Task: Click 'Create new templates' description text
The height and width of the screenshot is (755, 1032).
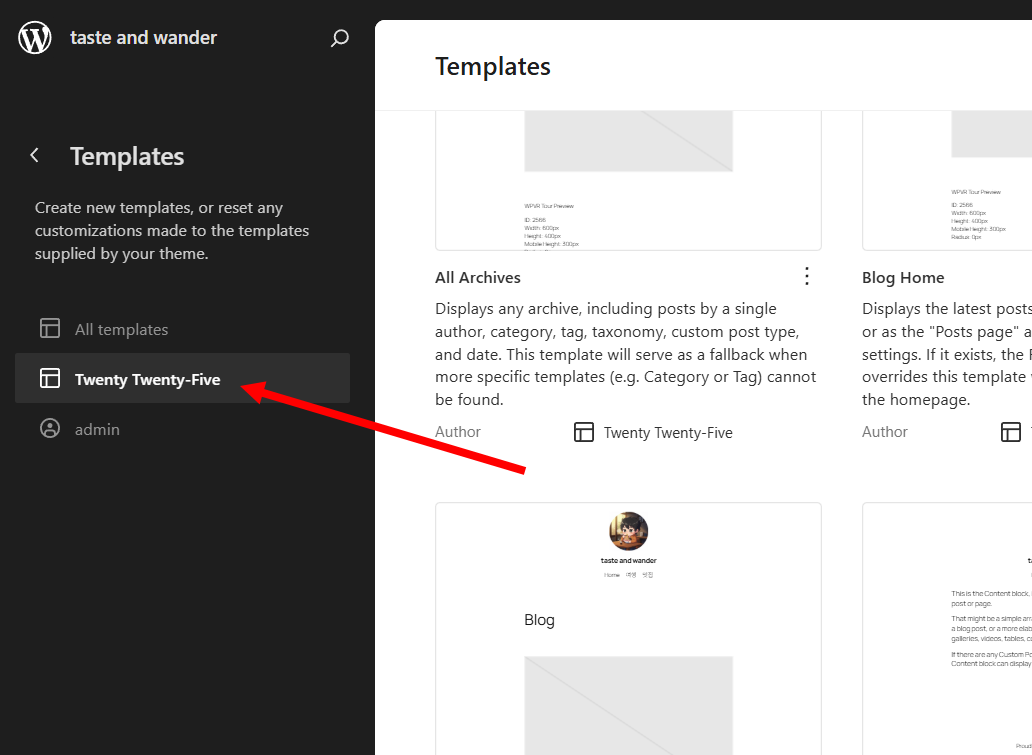Action: (172, 230)
